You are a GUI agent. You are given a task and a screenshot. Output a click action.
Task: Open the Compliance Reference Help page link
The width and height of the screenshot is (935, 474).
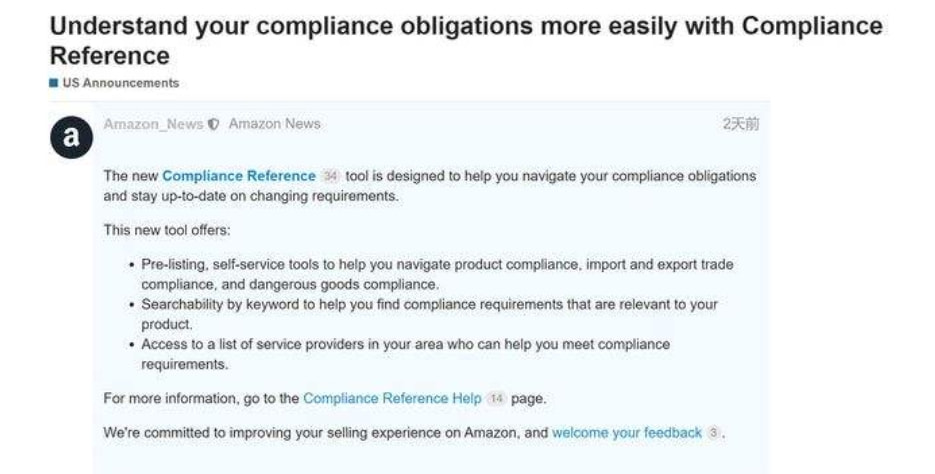[x=392, y=398]
